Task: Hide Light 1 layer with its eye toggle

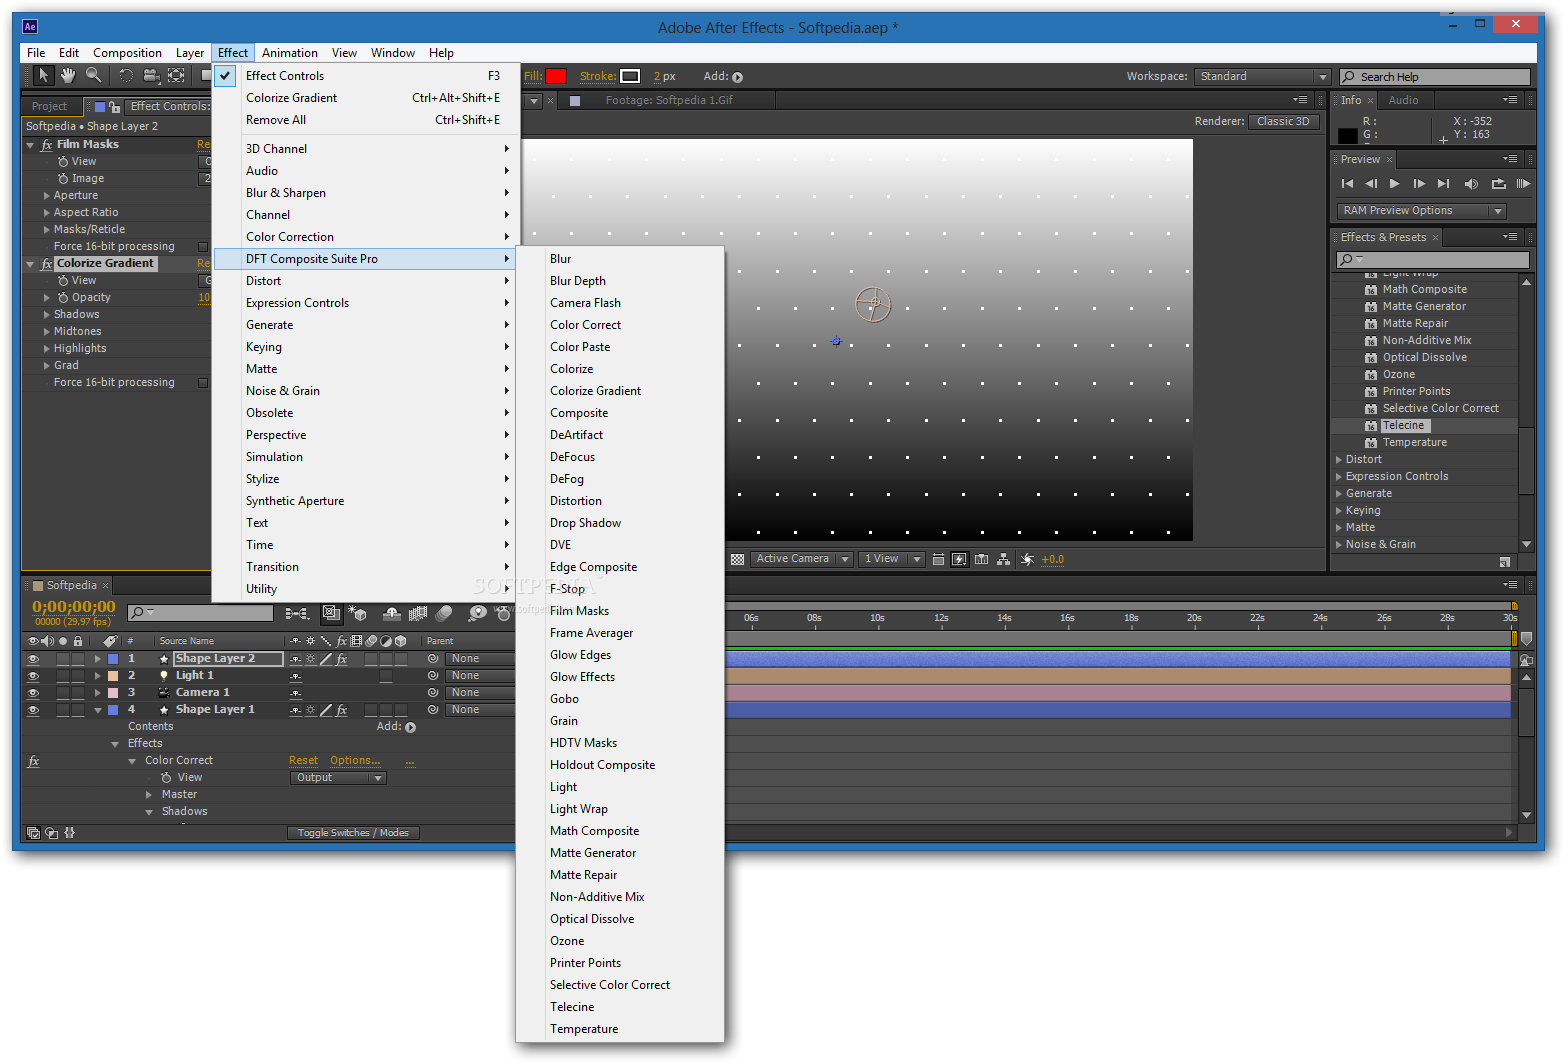Action: (x=33, y=676)
